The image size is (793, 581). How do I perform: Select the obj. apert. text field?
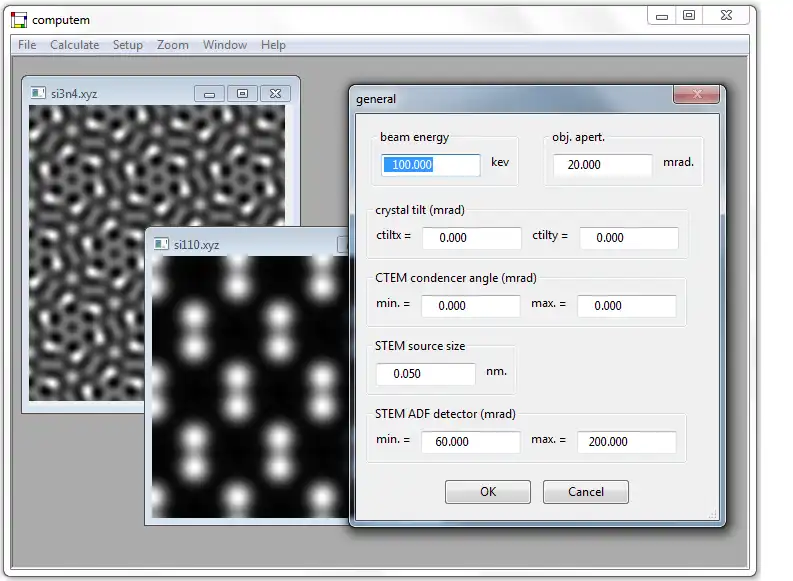[602, 165]
